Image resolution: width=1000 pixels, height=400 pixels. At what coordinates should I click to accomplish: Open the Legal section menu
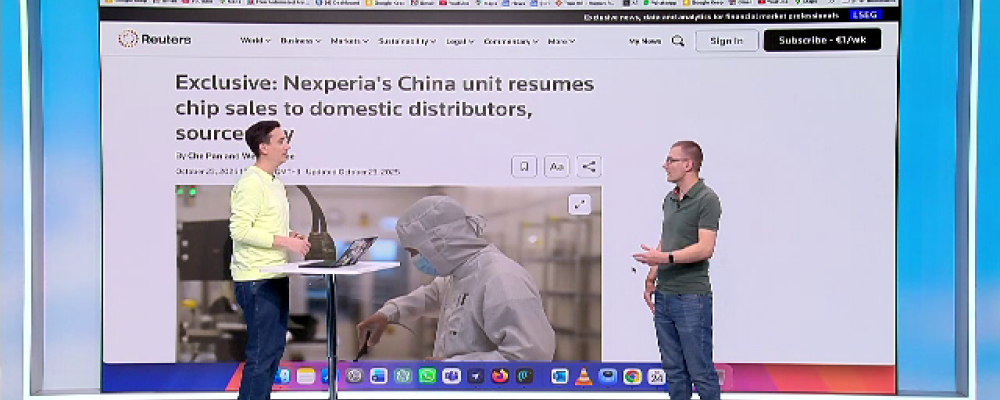(x=460, y=41)
